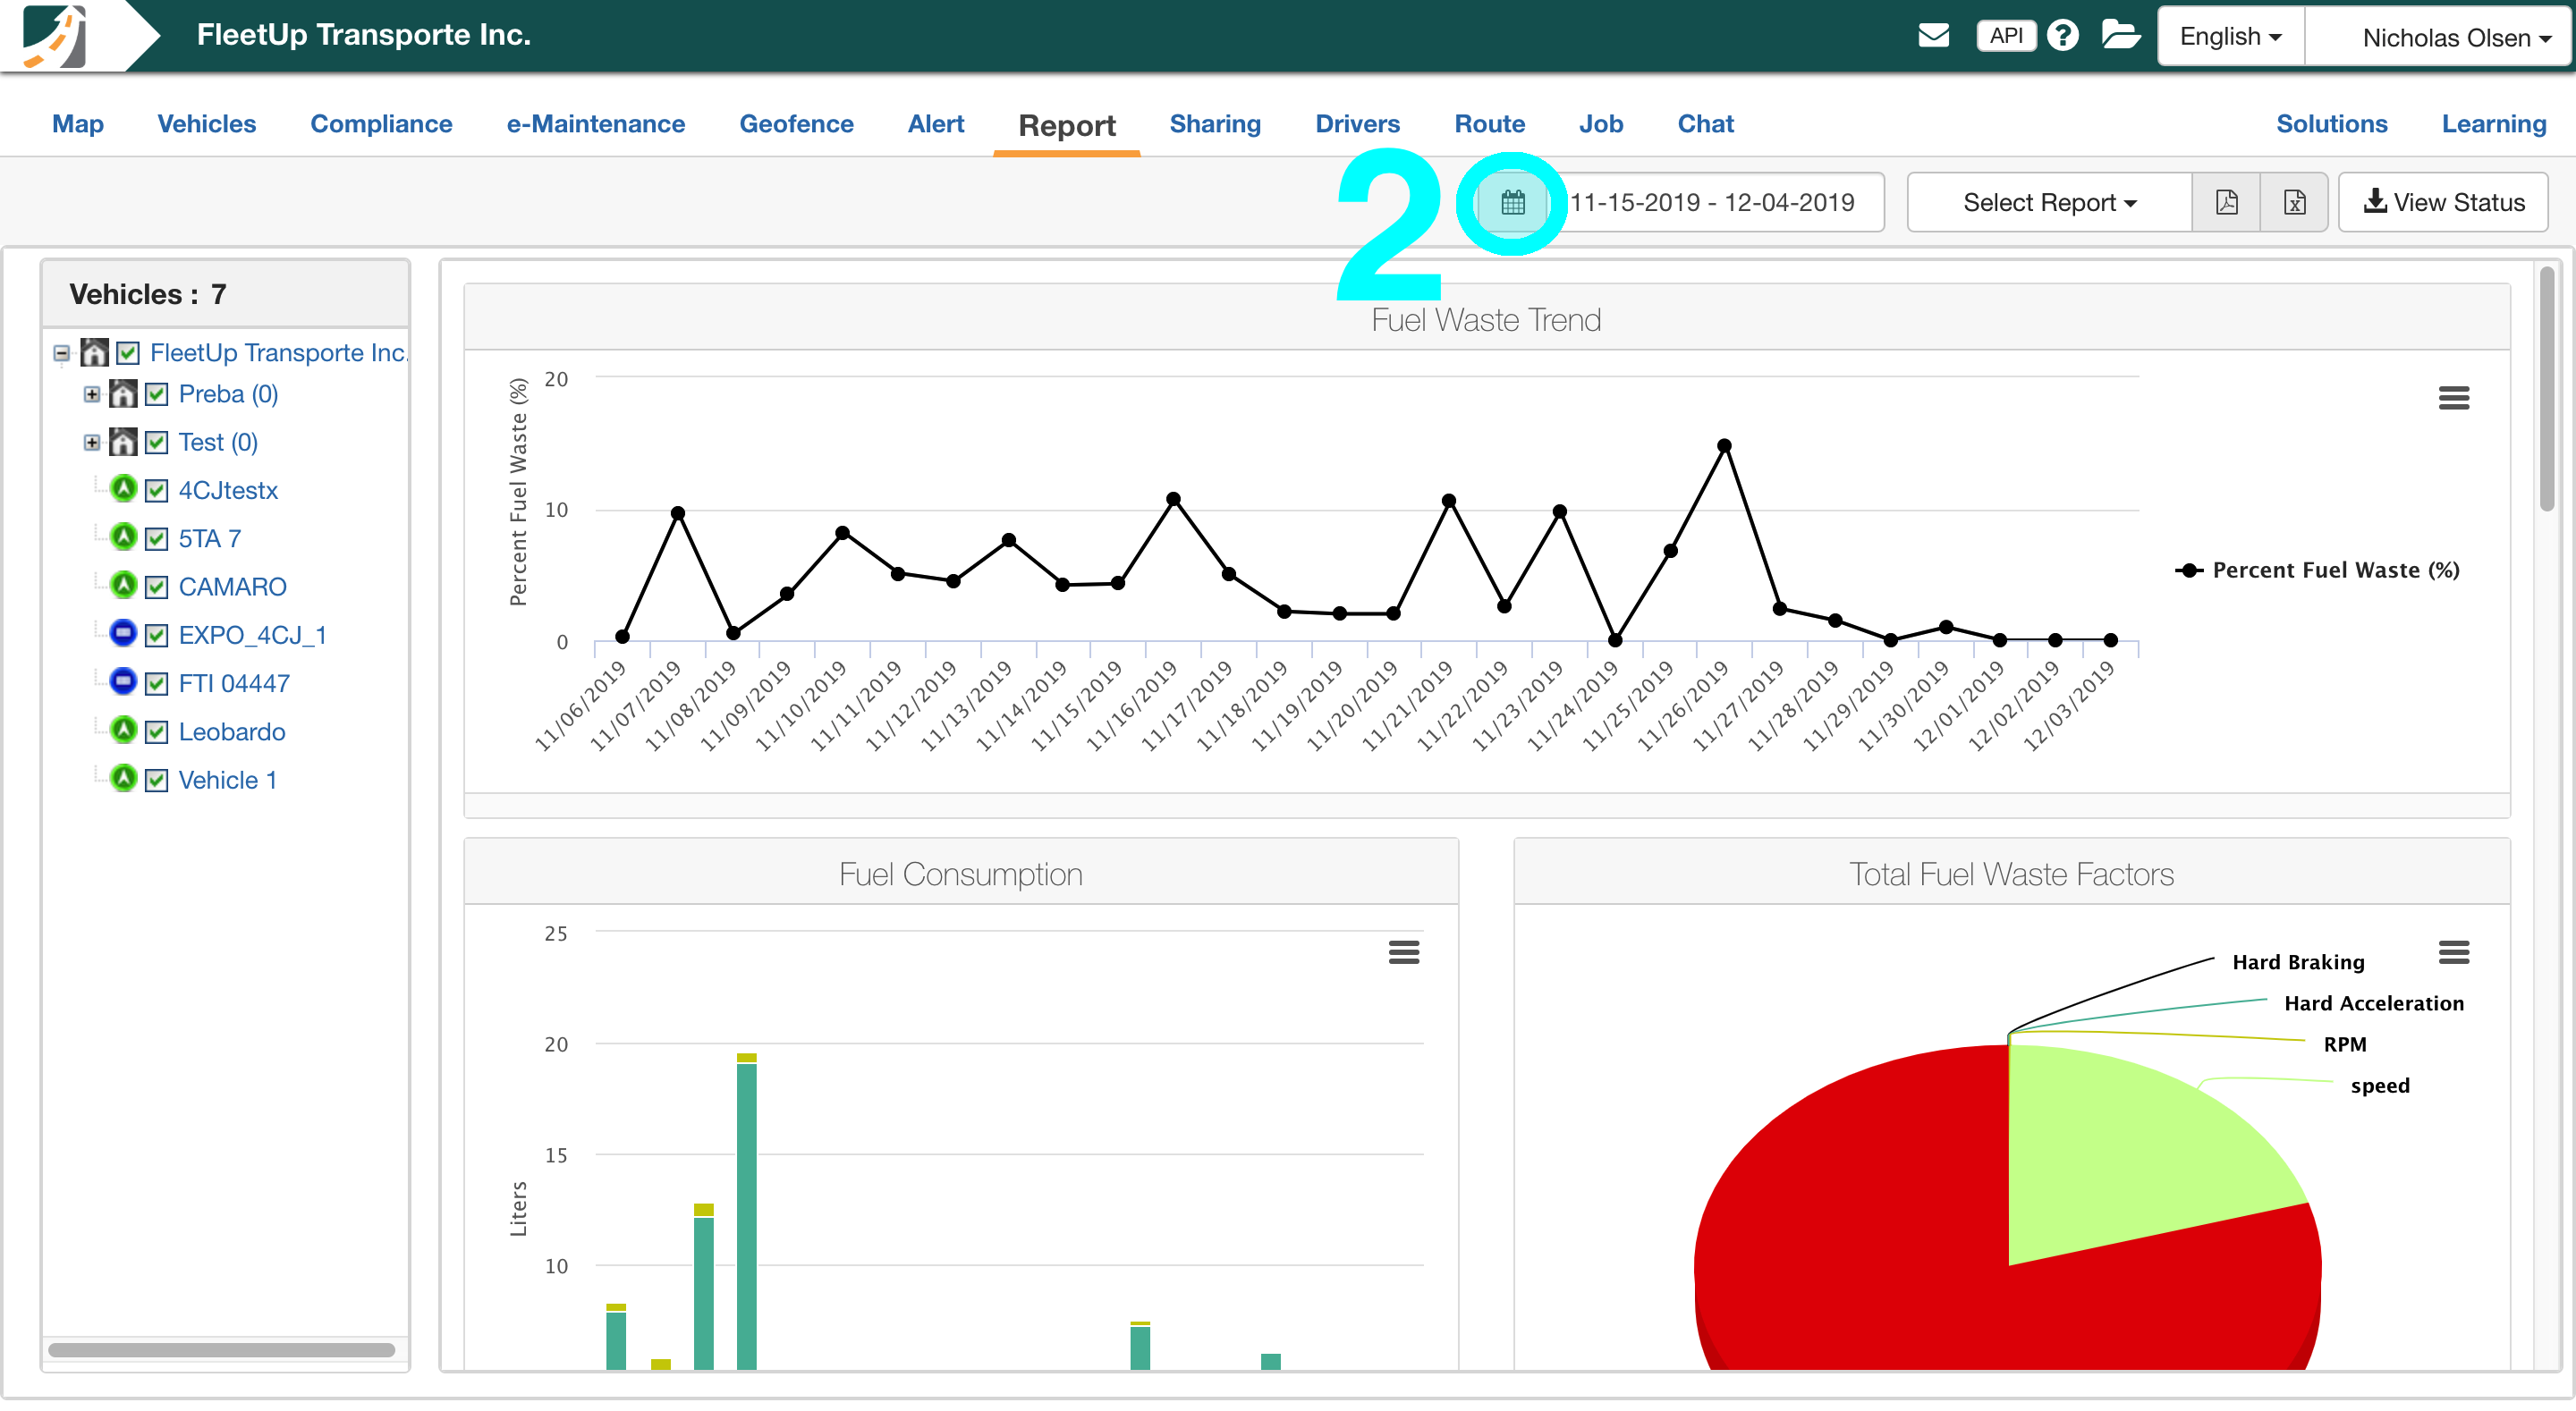Open the Solutions link

pos(2331,124)
